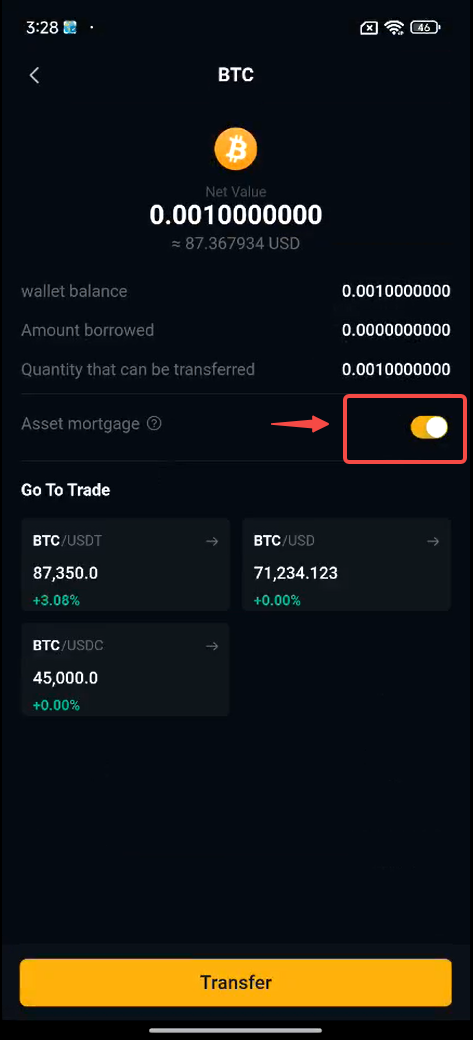
Task: Tap the 87.367934 USD equivalent value
Action: [x=236, y=243]
